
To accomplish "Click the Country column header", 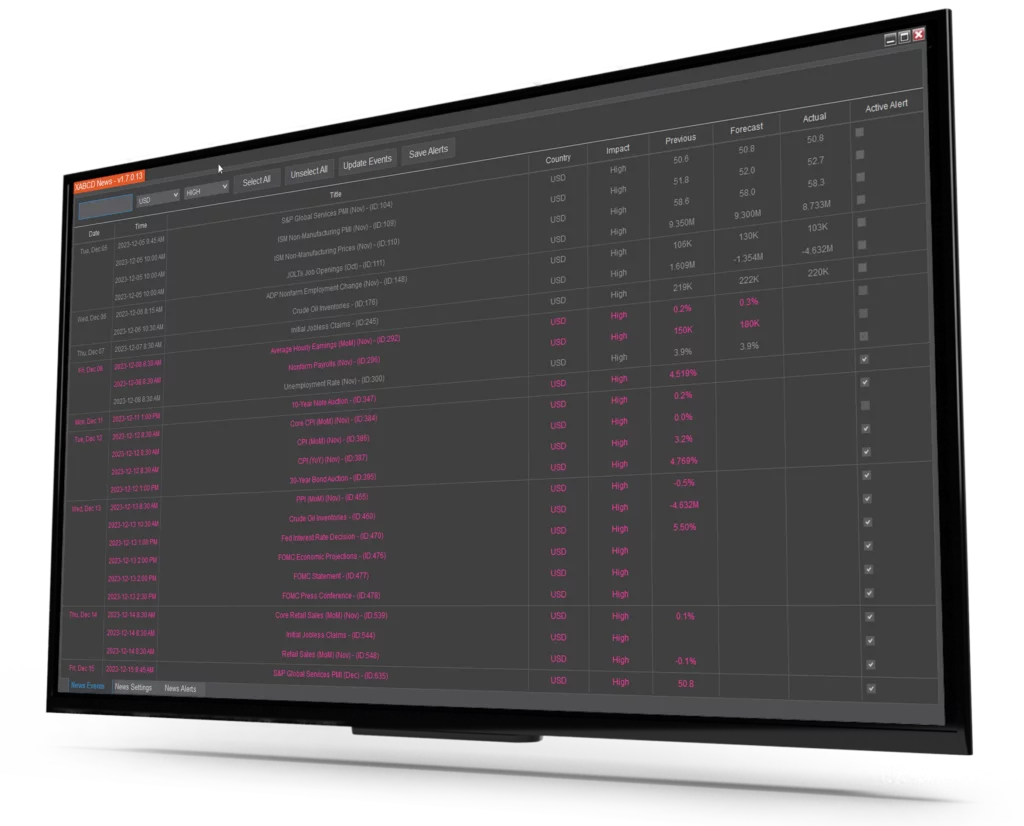I will (558, 159).
